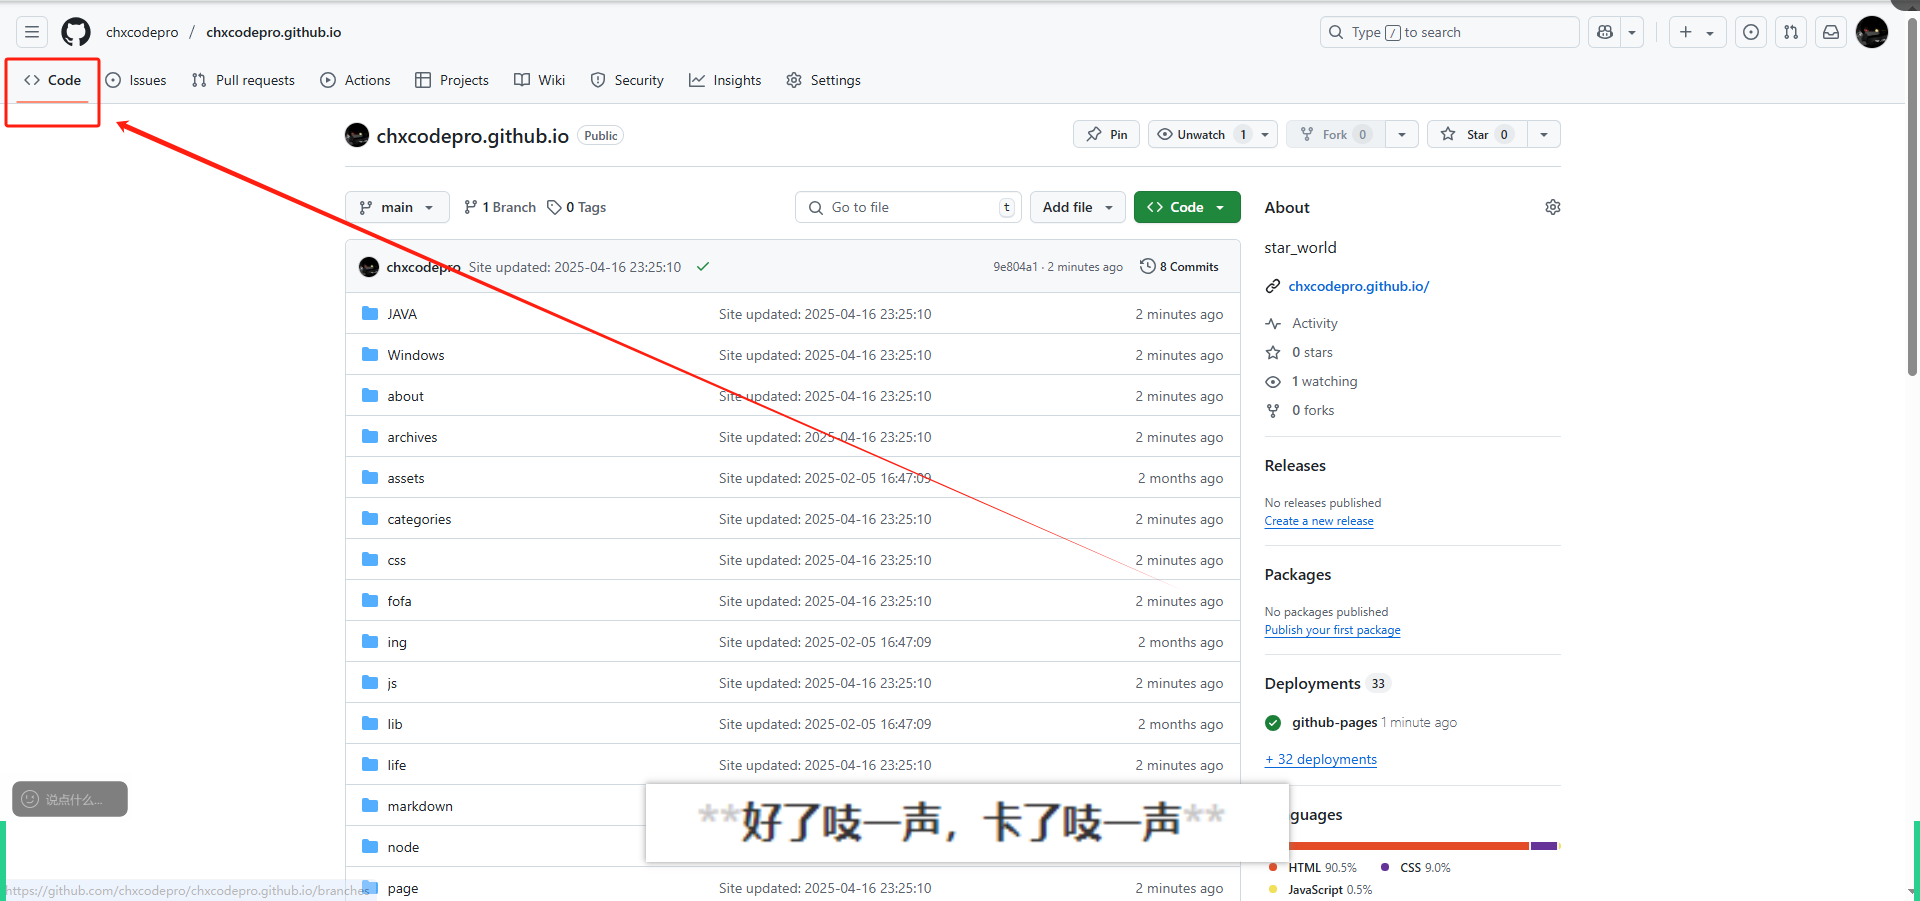Toggle Unwatch for this repository

click(x=1201, y=134)
